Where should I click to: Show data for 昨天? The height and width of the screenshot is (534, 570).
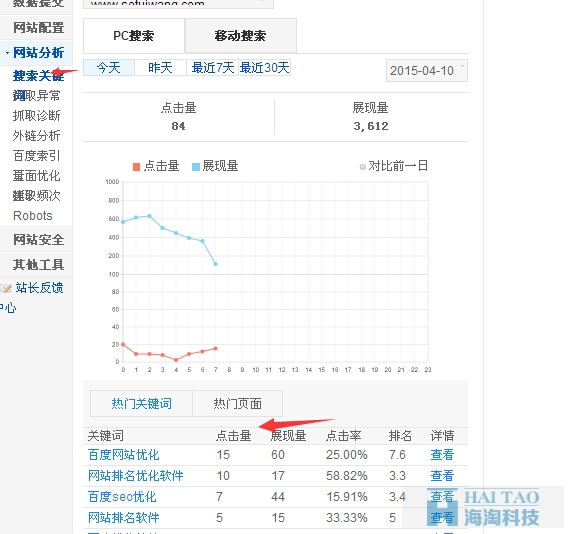tap(160, 68)
